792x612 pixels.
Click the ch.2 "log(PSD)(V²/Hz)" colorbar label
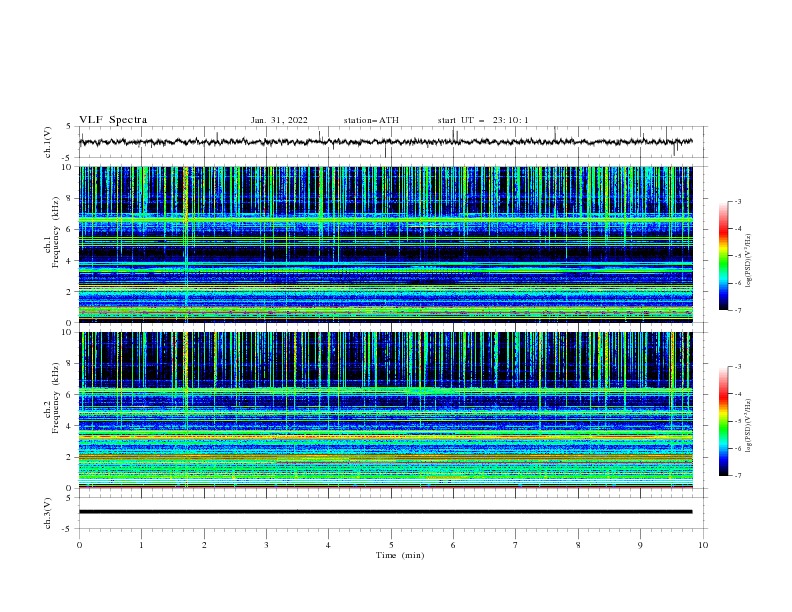pos(749,426)
